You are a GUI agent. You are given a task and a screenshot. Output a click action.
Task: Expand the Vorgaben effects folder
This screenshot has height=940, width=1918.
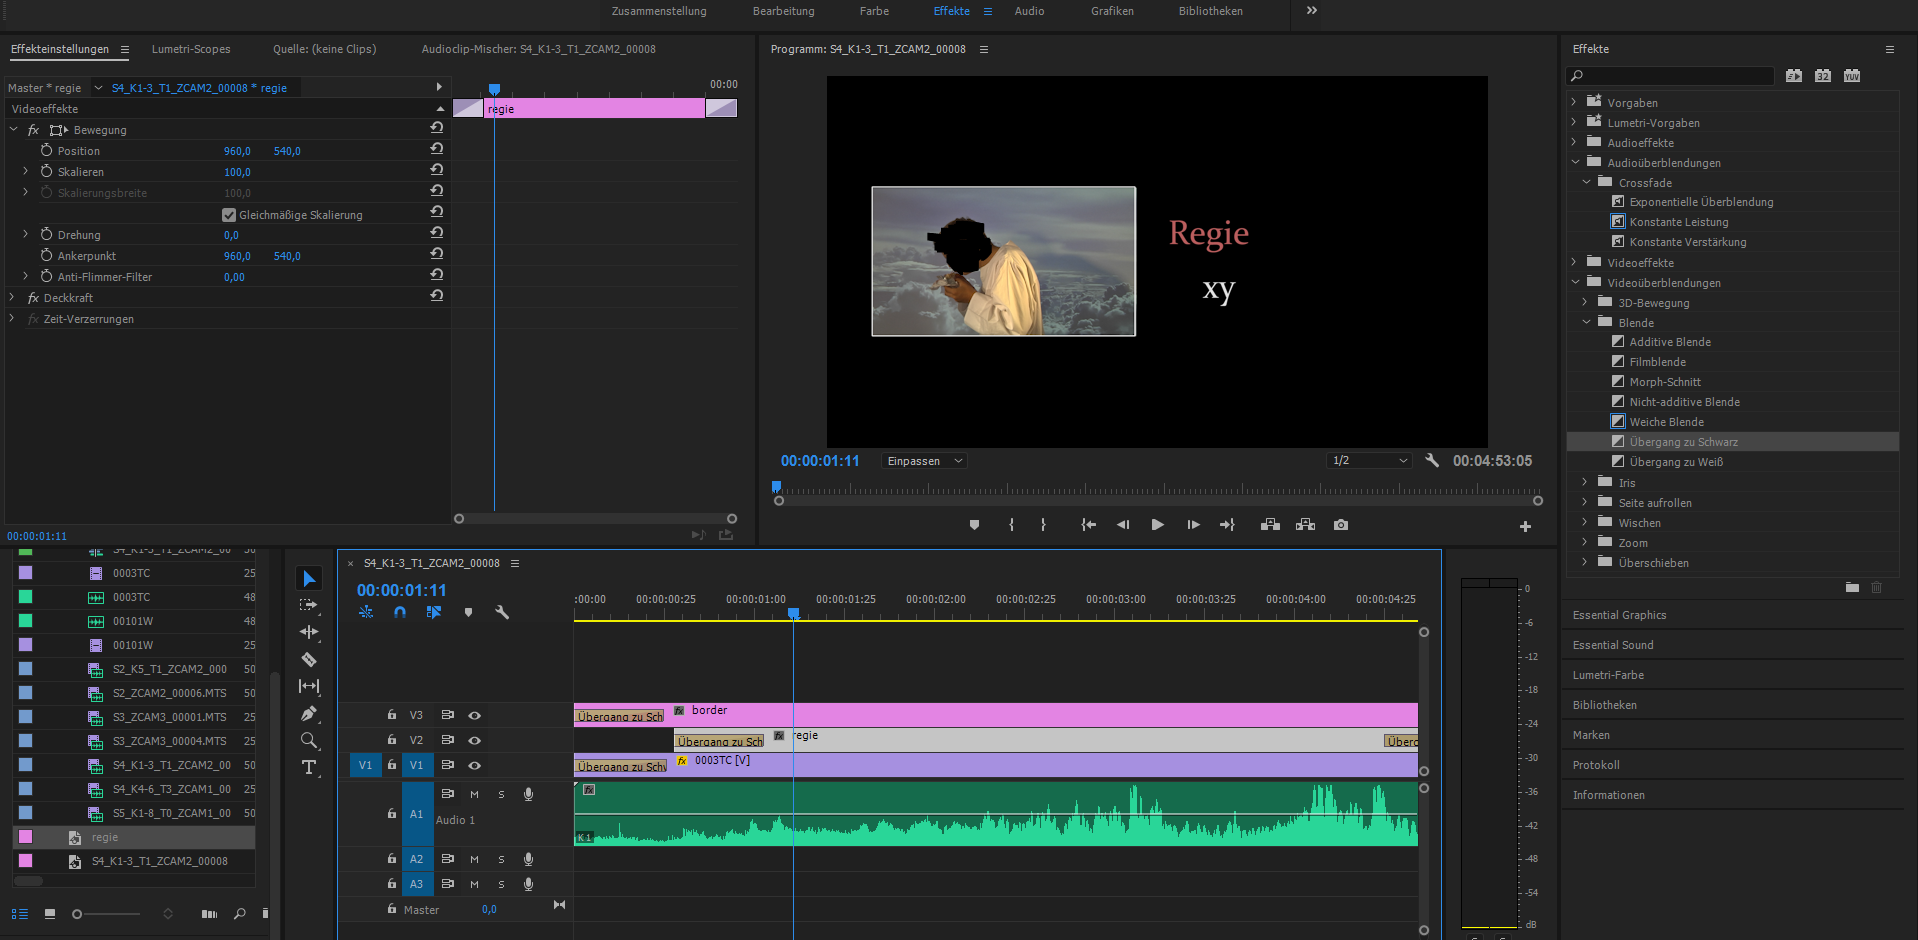coord(1574,102)
